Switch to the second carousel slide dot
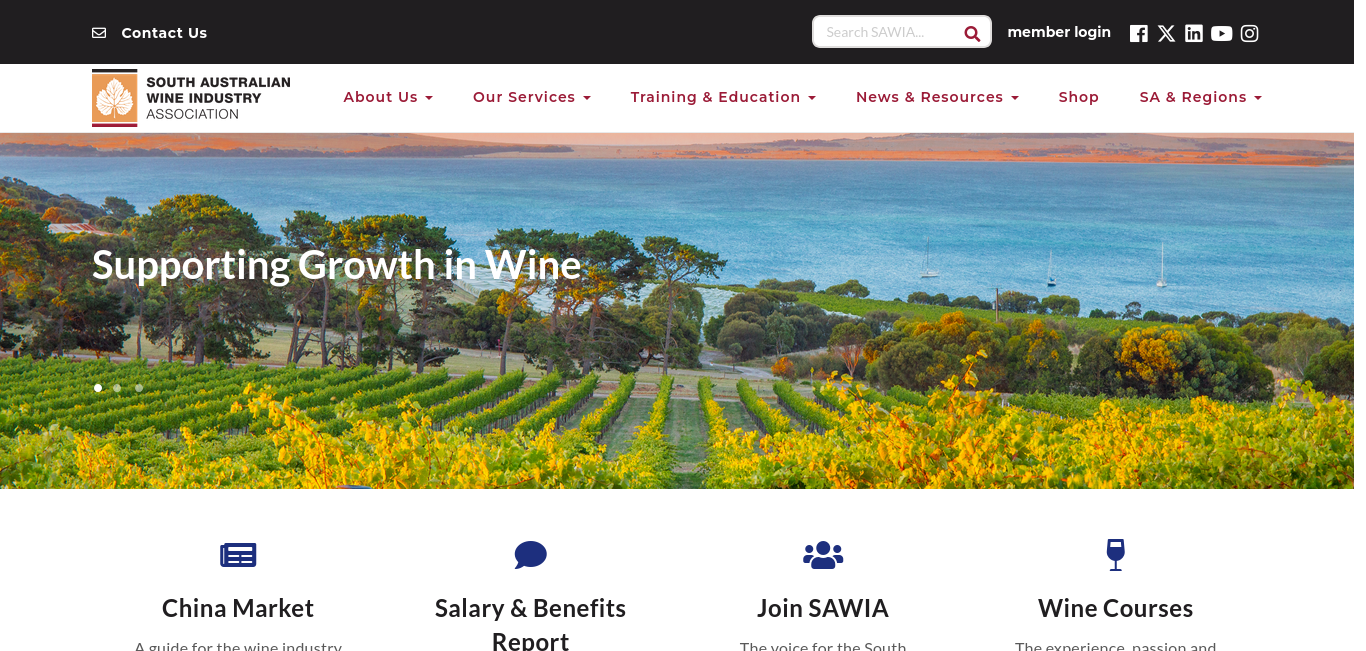 [x=117, y=388]
